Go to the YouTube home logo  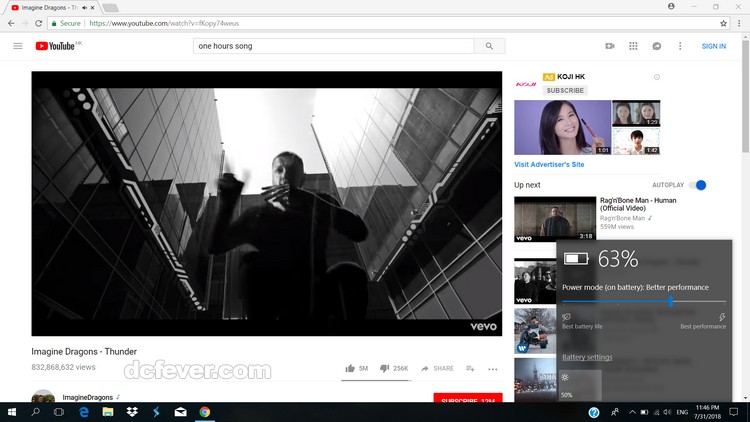[x=55, y=46]
